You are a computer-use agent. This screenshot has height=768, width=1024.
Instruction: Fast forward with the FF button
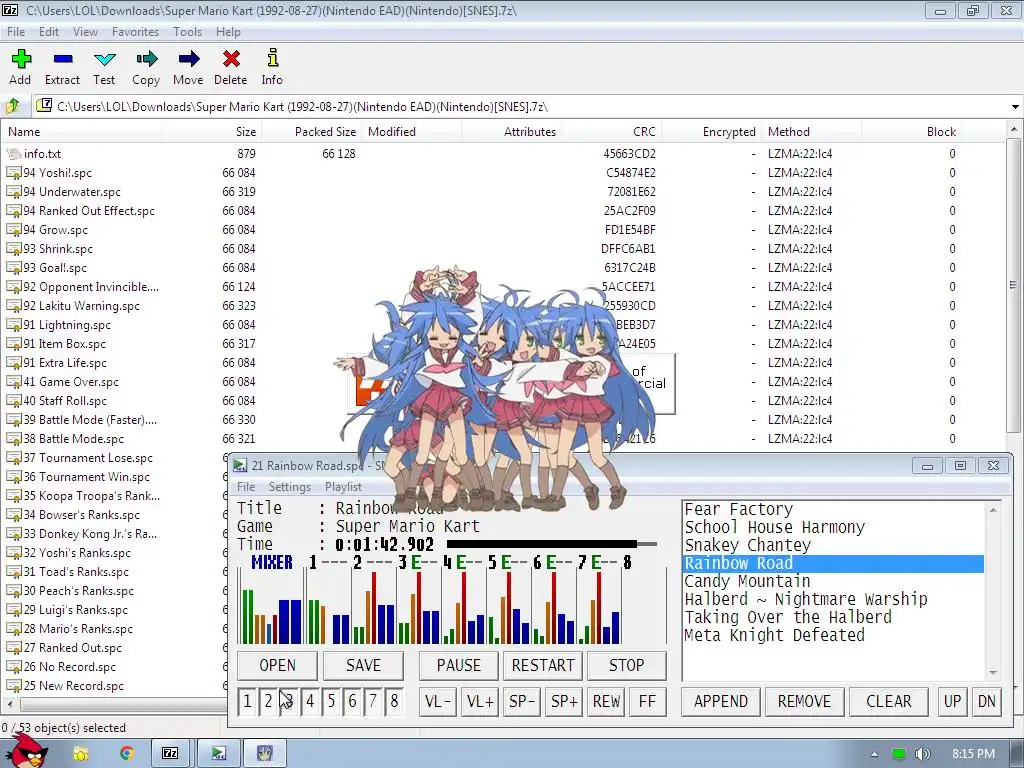coord(647,702)
